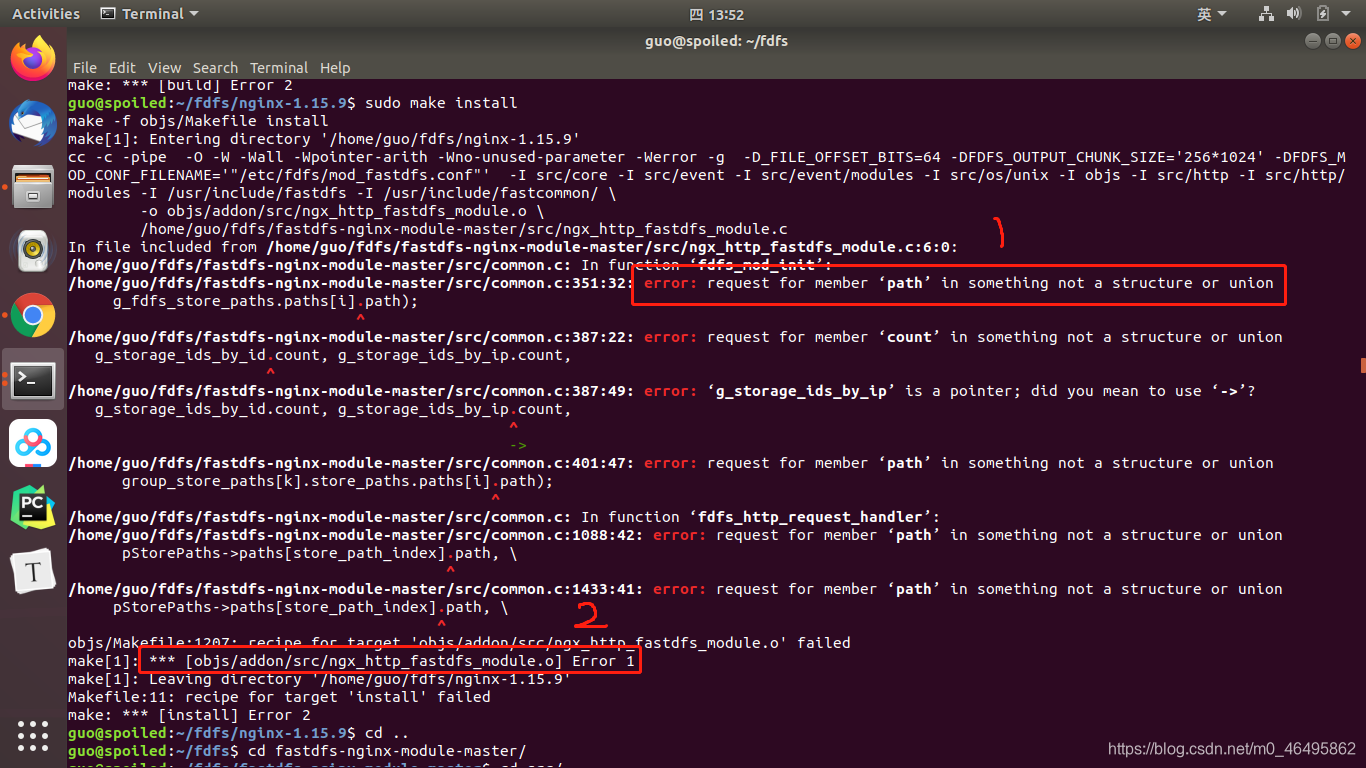The height and width of the screenshot is (768, 1366).
Task: Open Firefox from the dock
Action: (33, 58)
